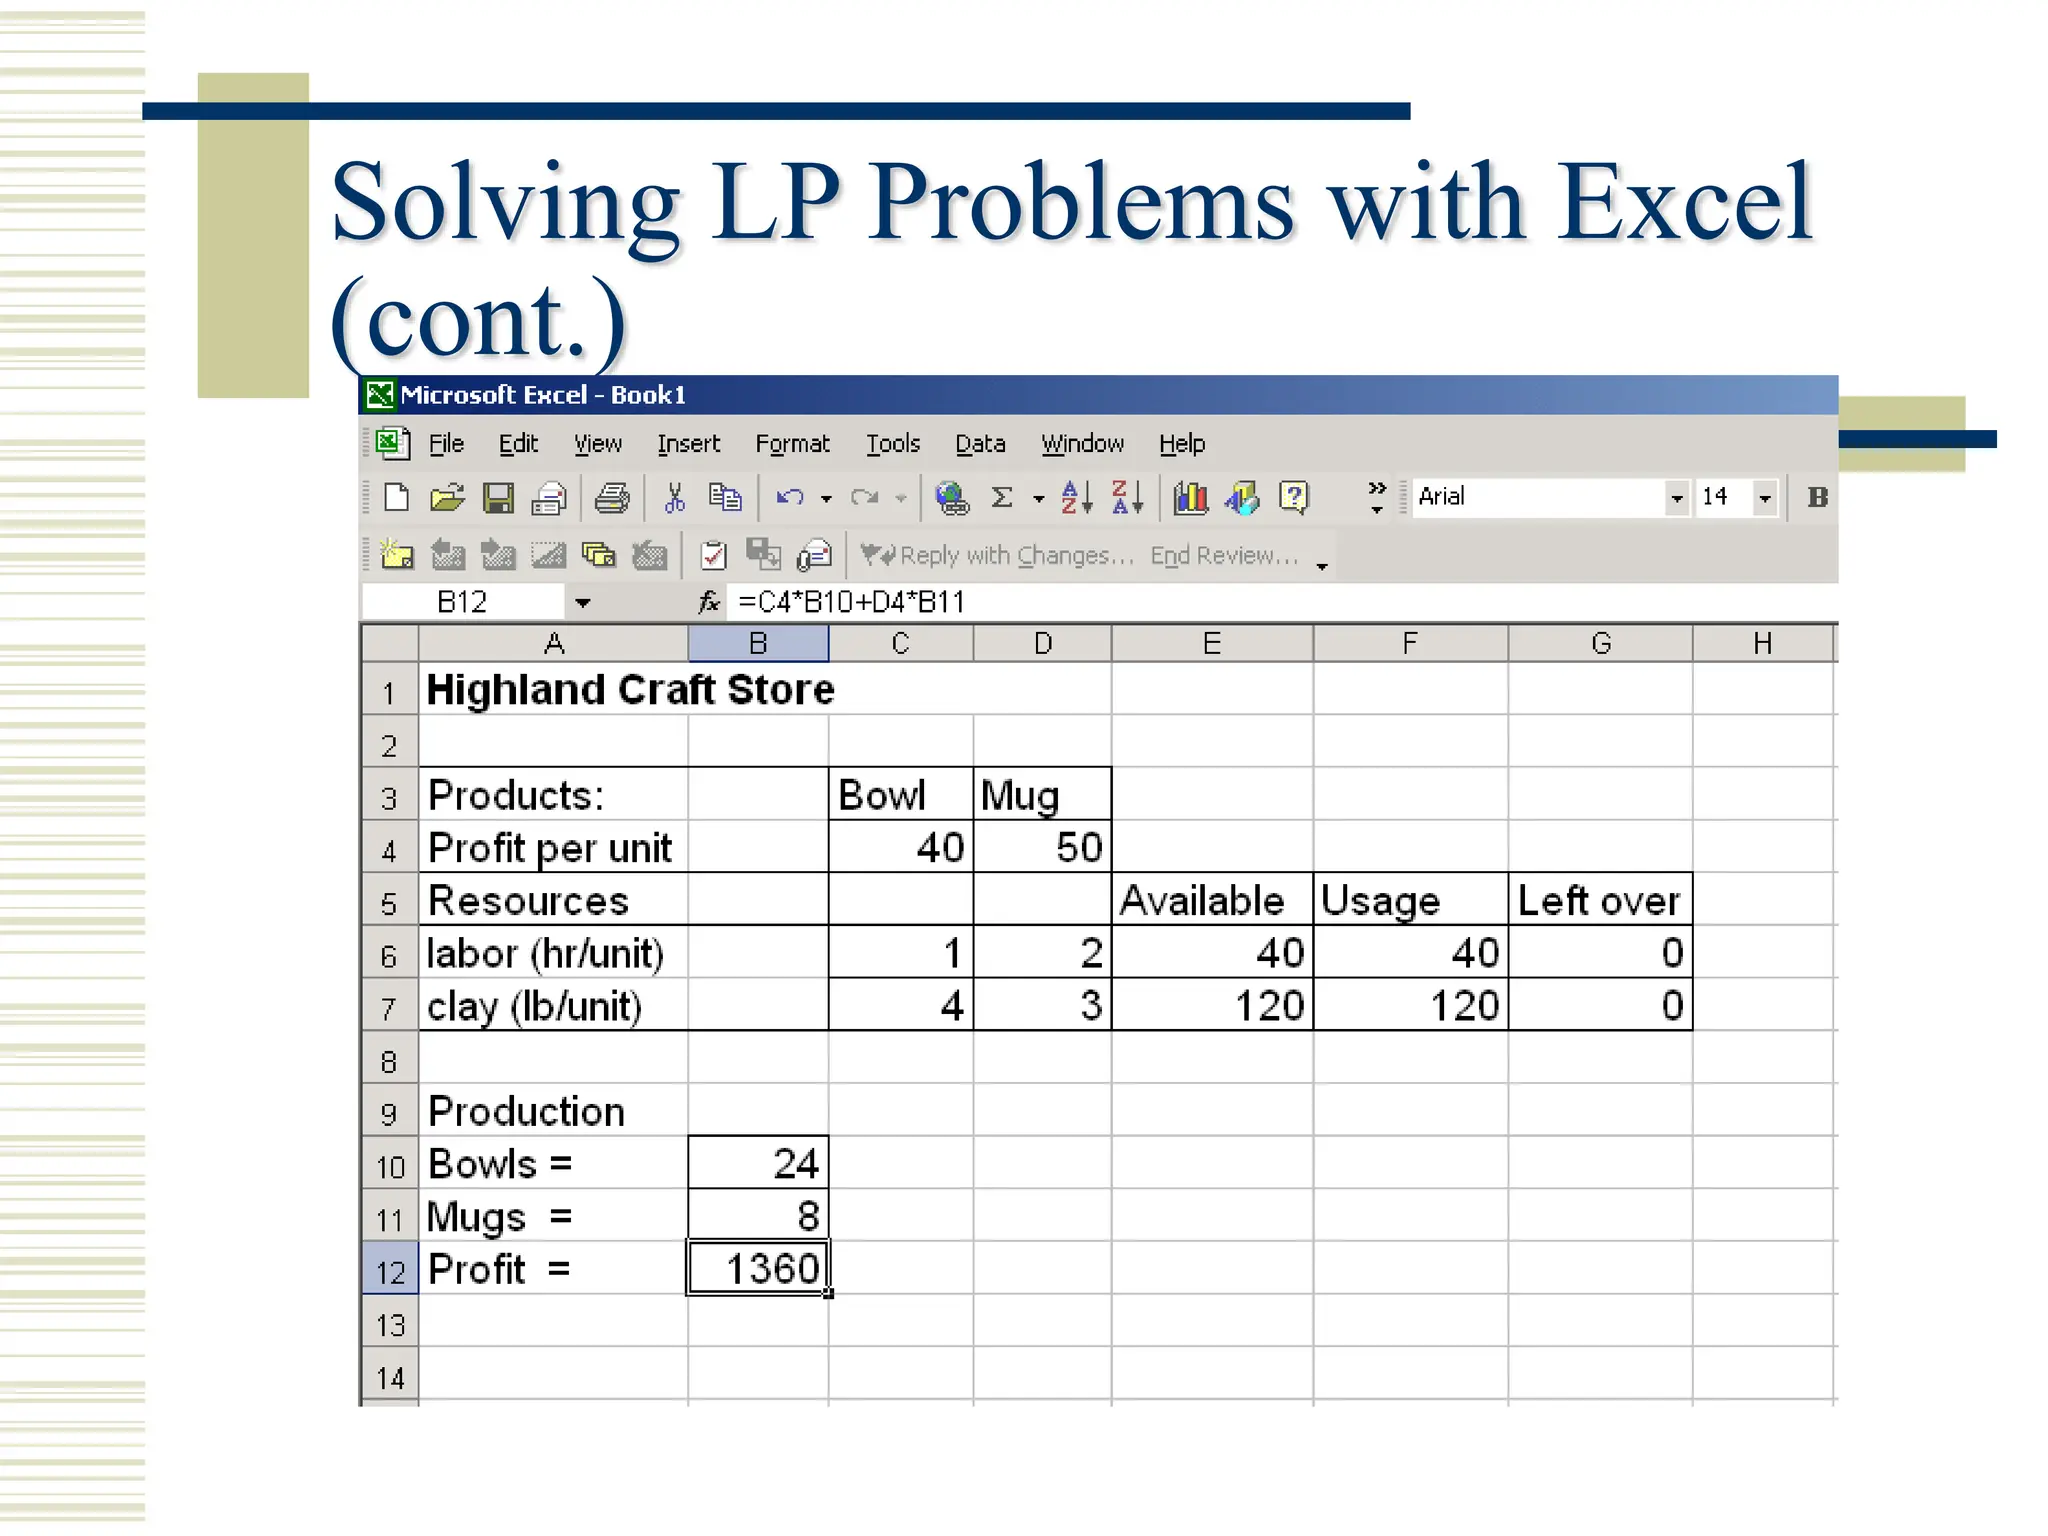Select the Bowl profit cell containing 40
This screenshot has height=1536, width=2048.
[x=901, y=847]
